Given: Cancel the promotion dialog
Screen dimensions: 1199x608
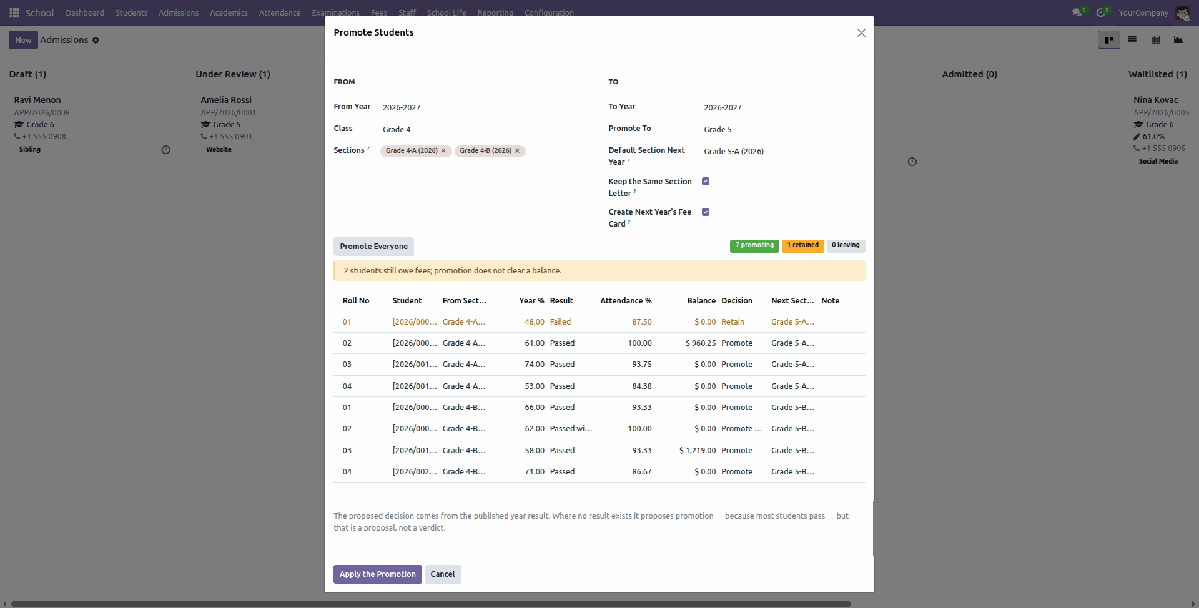Looking at the screenshot, I should coord(443,574).
